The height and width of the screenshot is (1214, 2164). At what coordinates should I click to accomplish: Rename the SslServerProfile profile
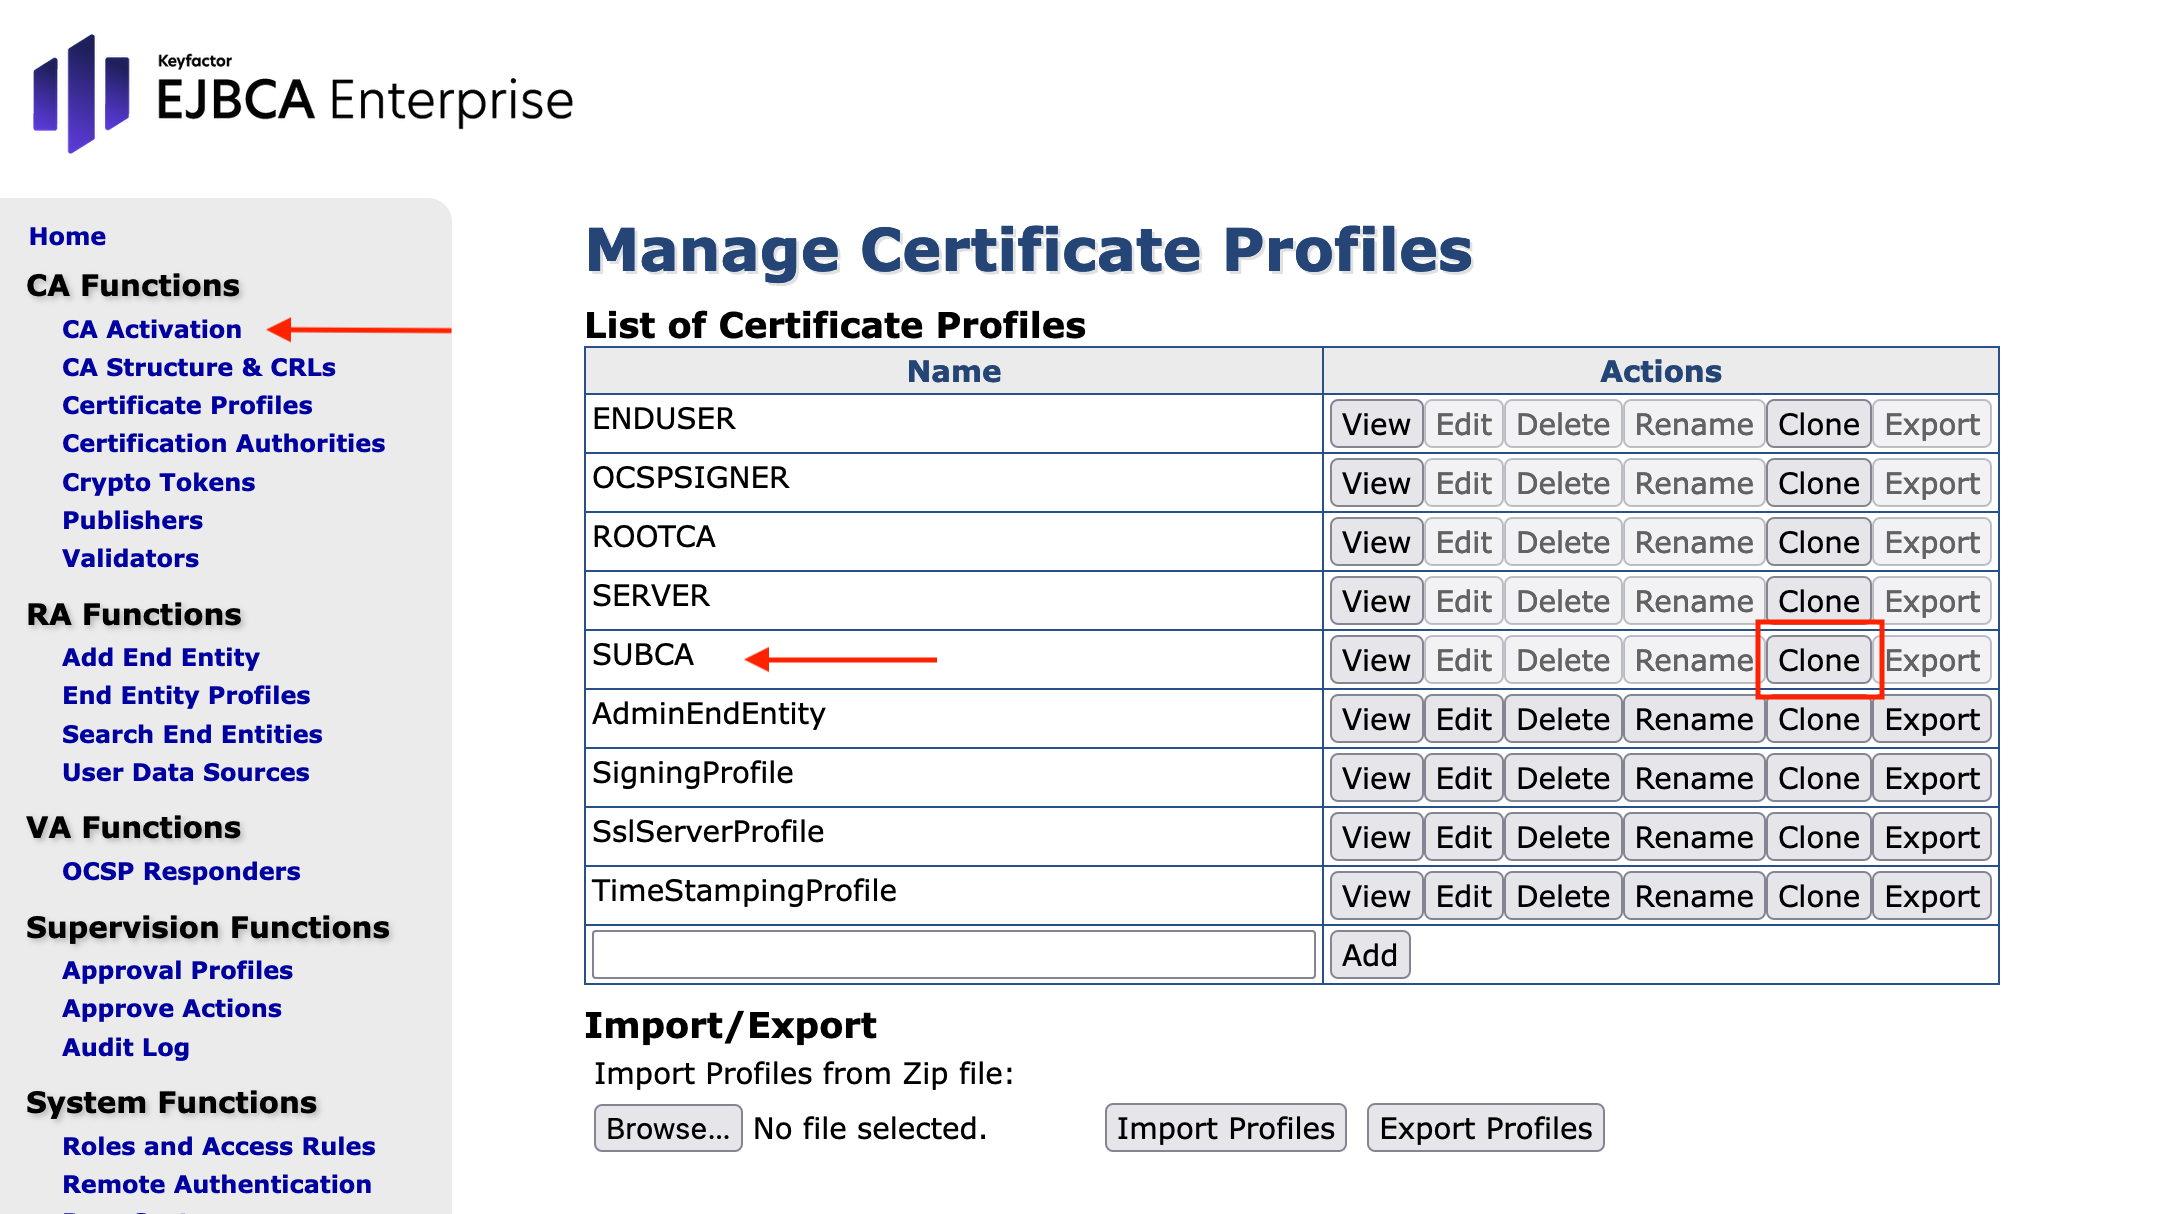click(1693, 837)
